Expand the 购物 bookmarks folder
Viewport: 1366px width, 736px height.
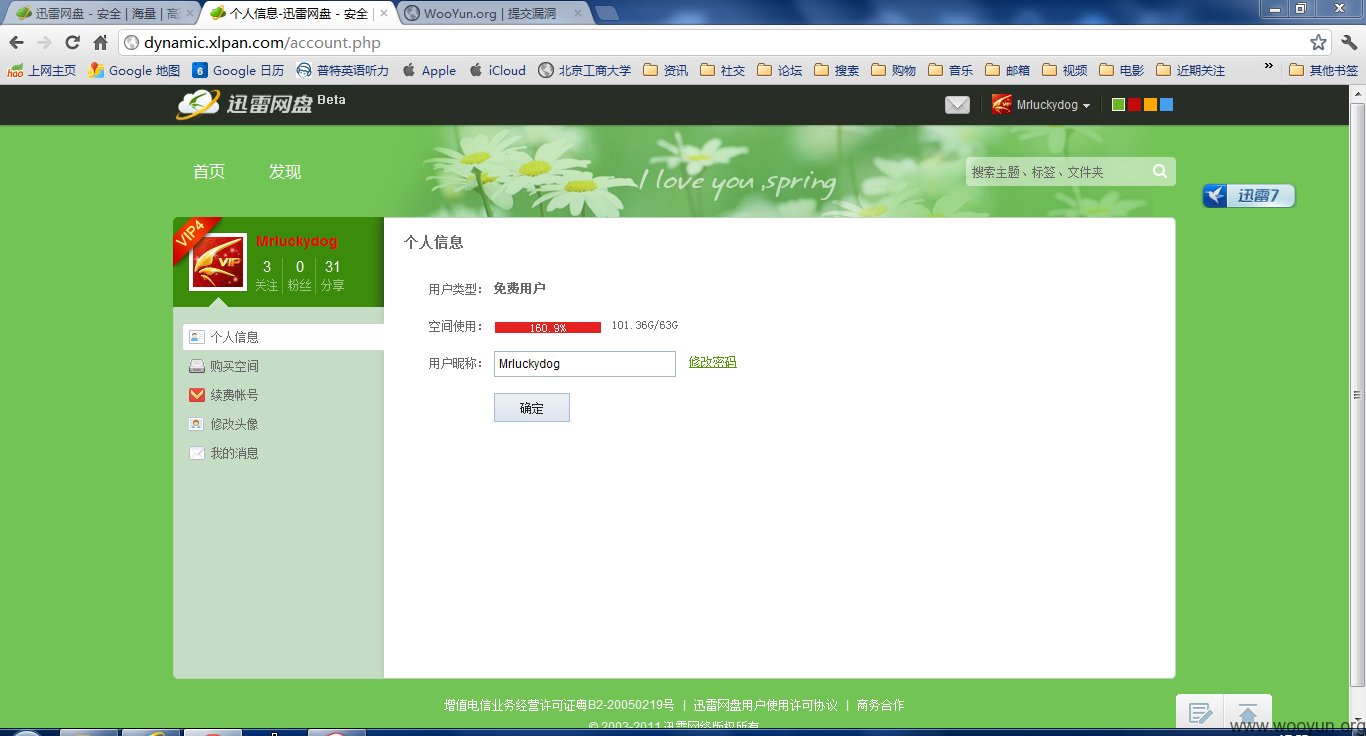click(x=893, y=70)
